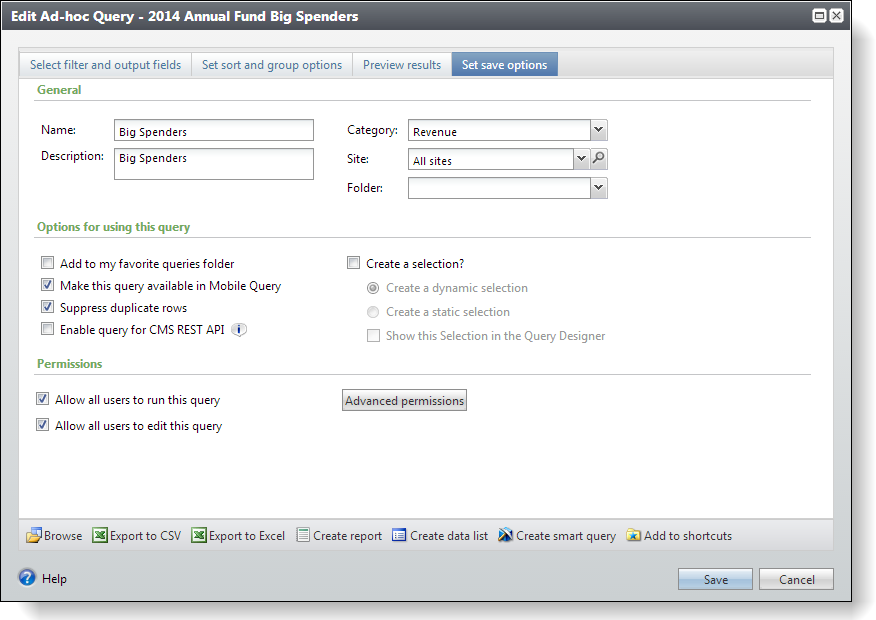Screen dimensions: 876x620
Task: Enable query for CMS REST API checkbox
Action: pyautogui.click(x=47, y=329)
